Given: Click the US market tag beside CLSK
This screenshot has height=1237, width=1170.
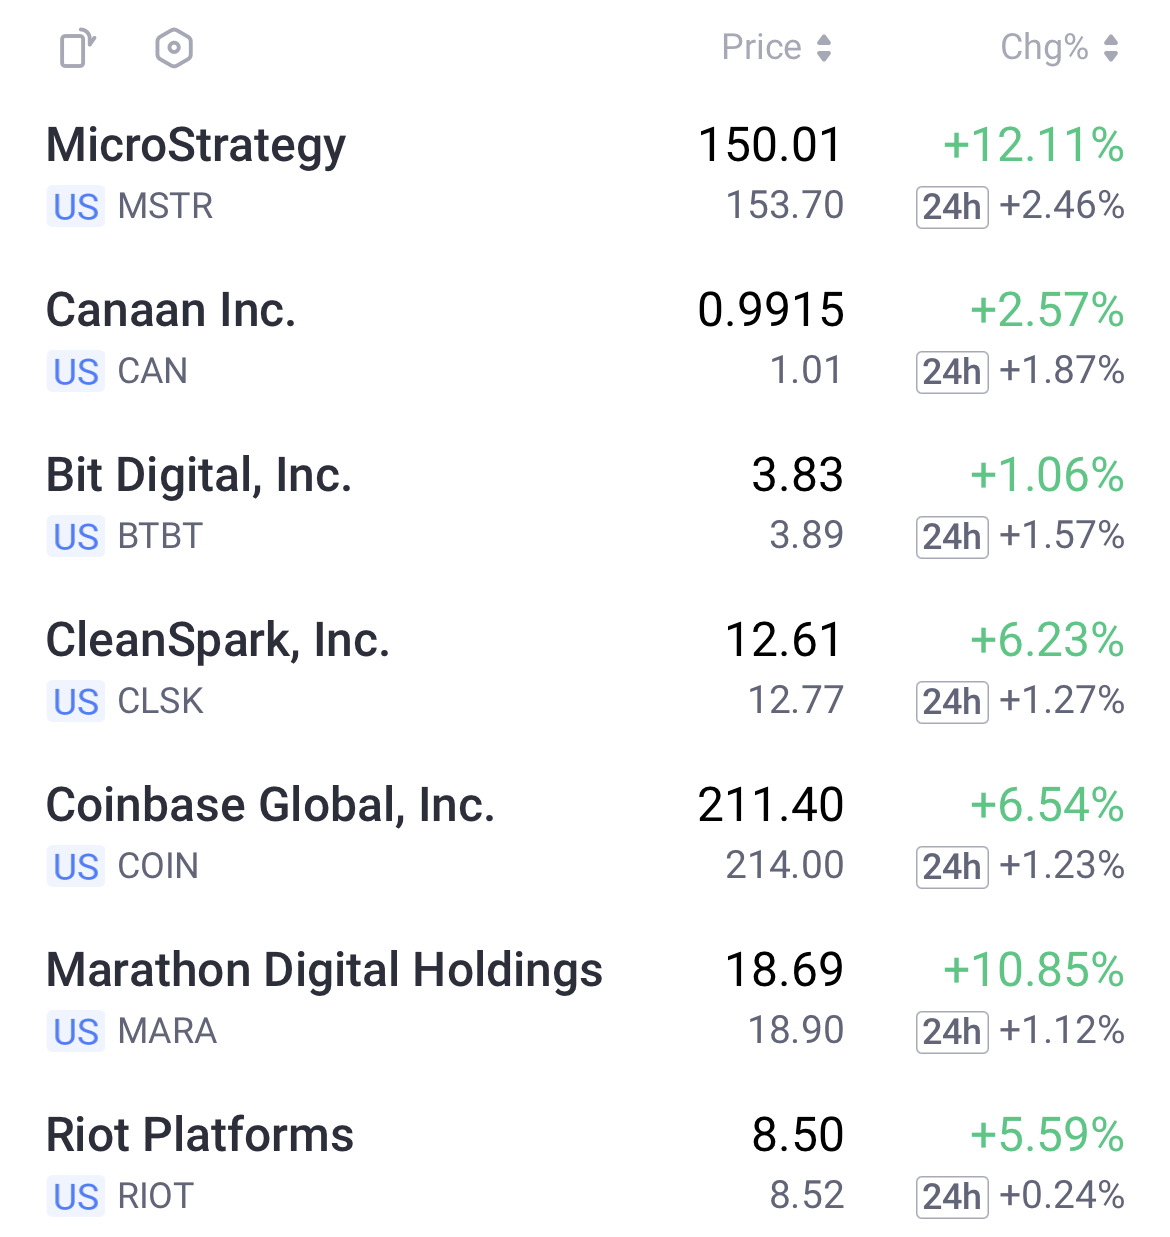Looking at the screenshot, I should click(76, 702).
